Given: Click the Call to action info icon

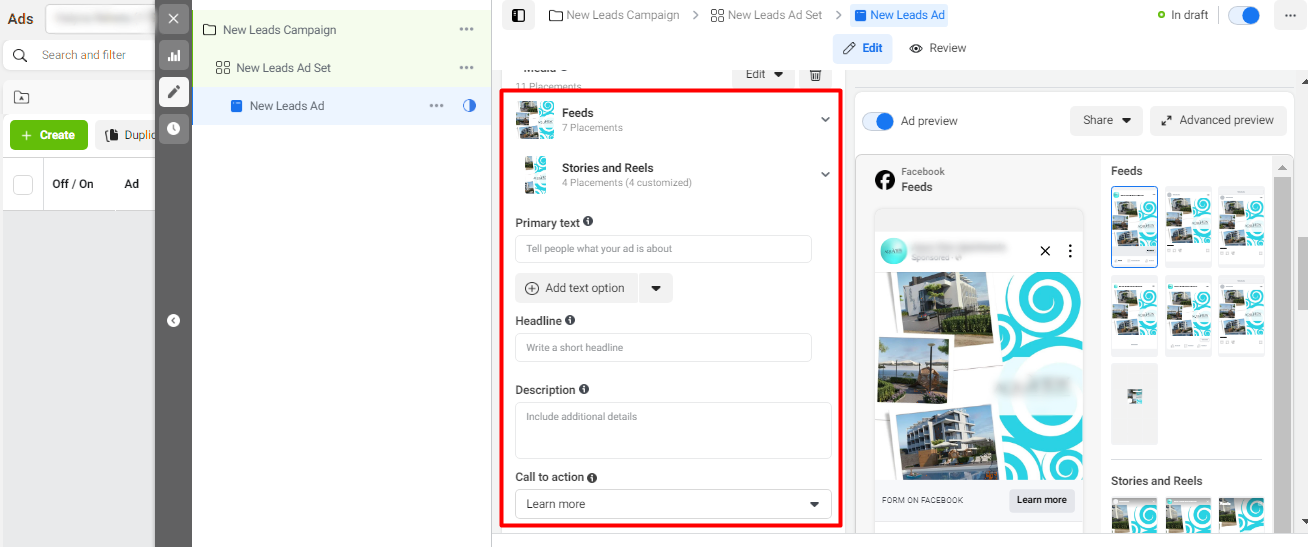Looking at the screenshot, I should (592, 478).
